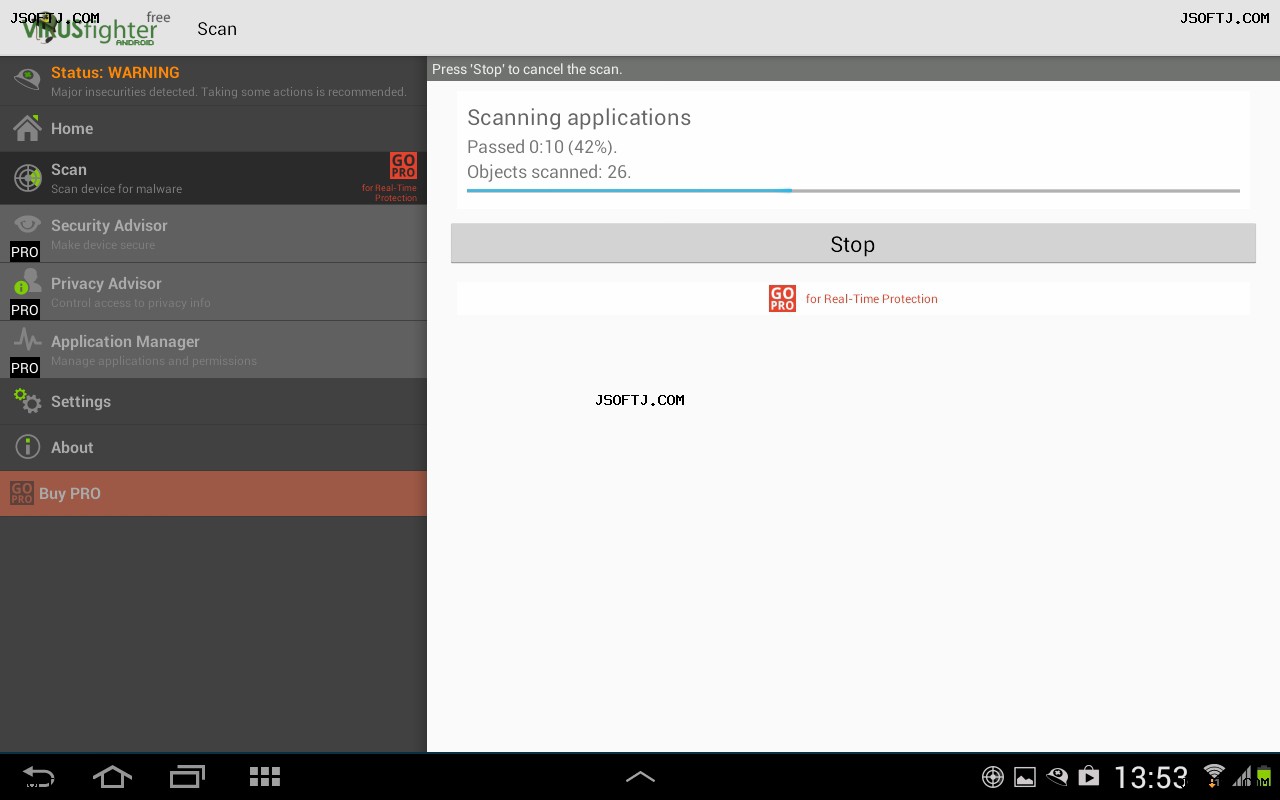Click the scan progress bar
The image size is (1280, 800).
point(853,190)
